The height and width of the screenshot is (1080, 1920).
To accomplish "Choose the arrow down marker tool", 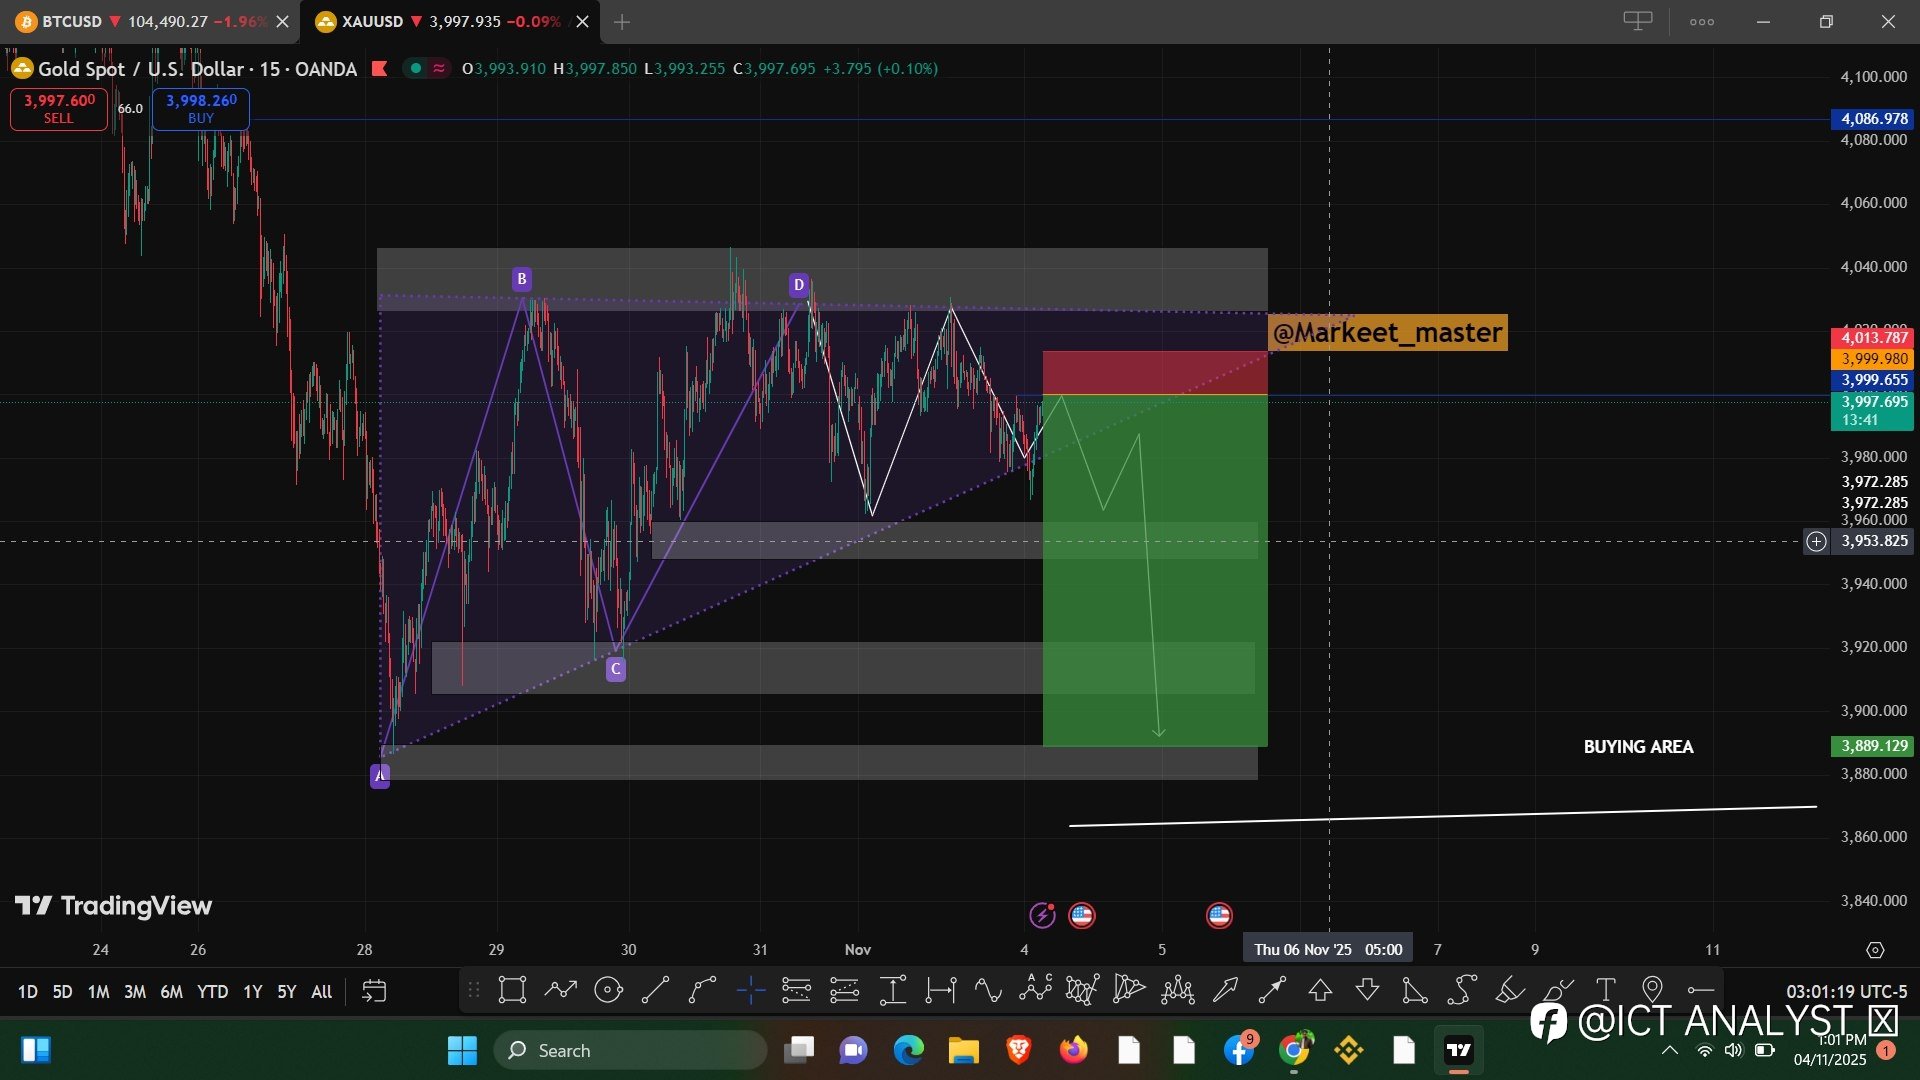I will coord(1367,991).
